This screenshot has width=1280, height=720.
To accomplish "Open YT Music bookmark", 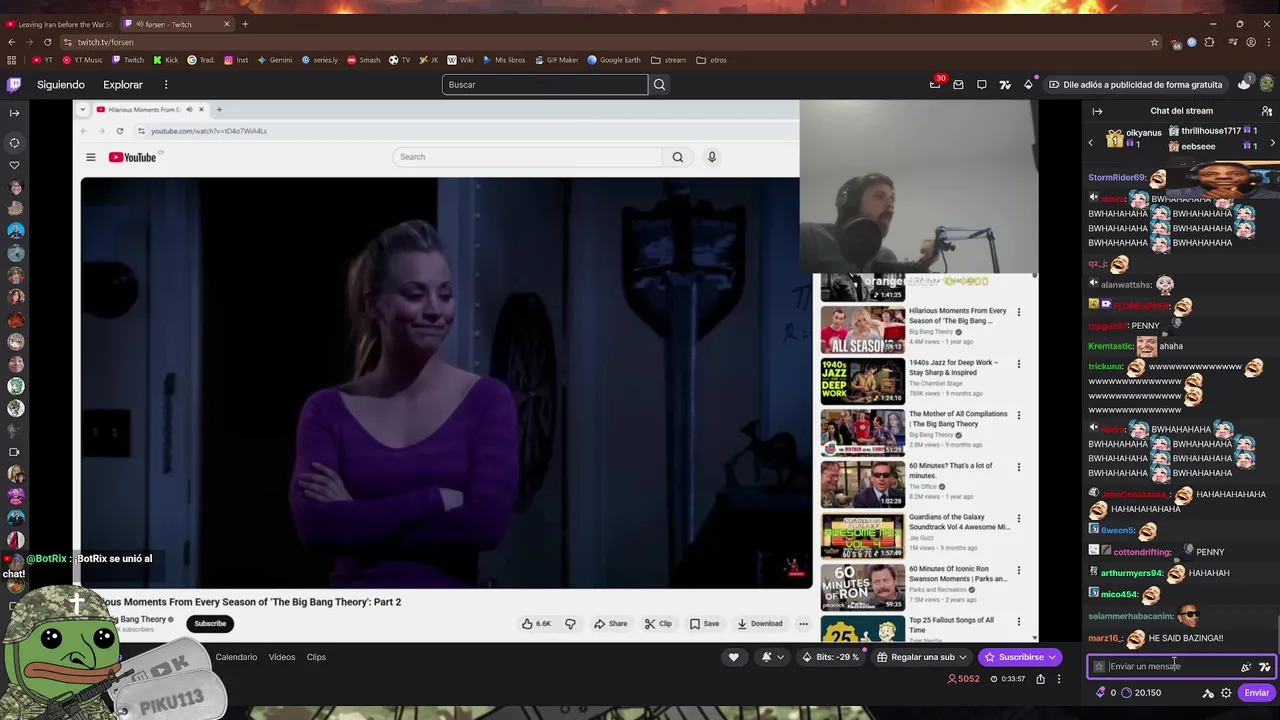I will [82, 60].
